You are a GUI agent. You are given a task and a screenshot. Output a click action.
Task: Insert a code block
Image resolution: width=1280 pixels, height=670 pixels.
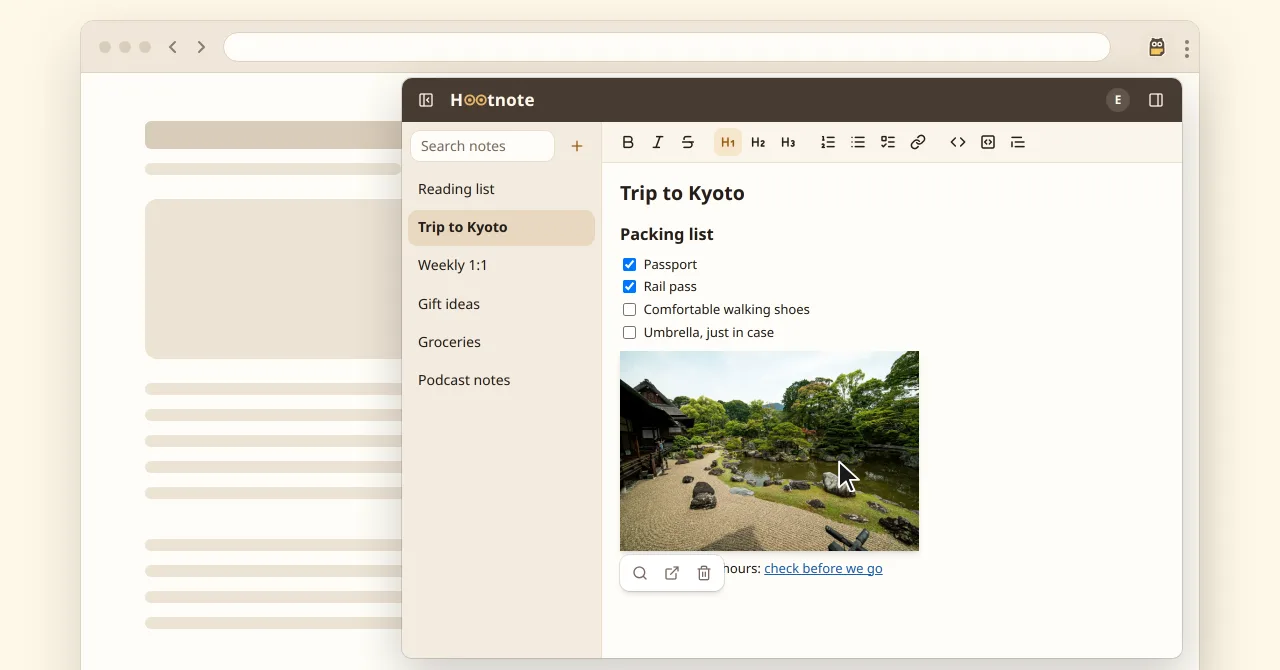click(x=988, y=143)
